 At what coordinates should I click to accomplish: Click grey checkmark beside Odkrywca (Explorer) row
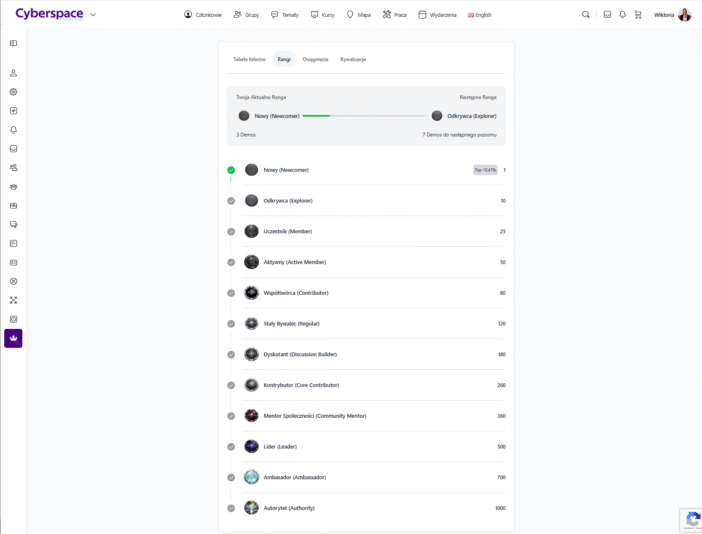(x=231, y=201)
